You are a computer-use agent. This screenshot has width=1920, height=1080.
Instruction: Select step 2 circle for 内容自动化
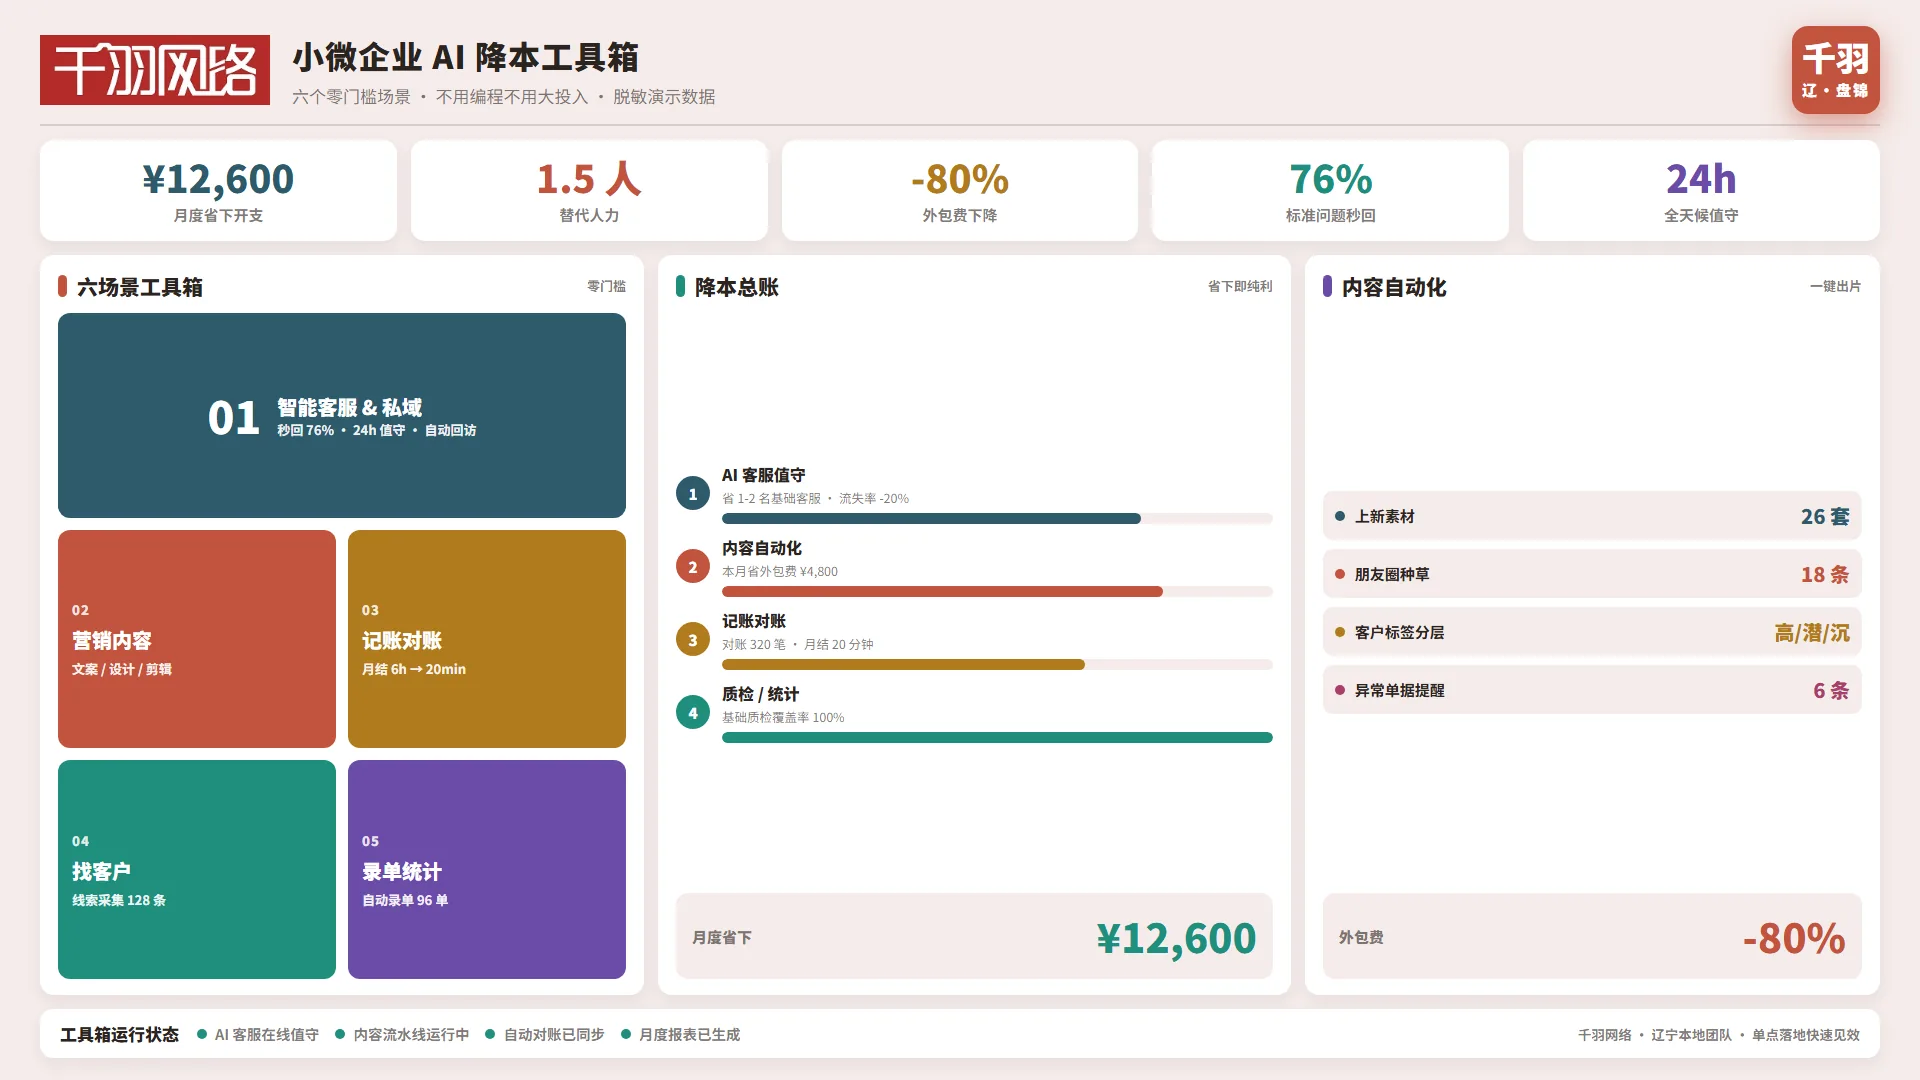click(693, 567)
